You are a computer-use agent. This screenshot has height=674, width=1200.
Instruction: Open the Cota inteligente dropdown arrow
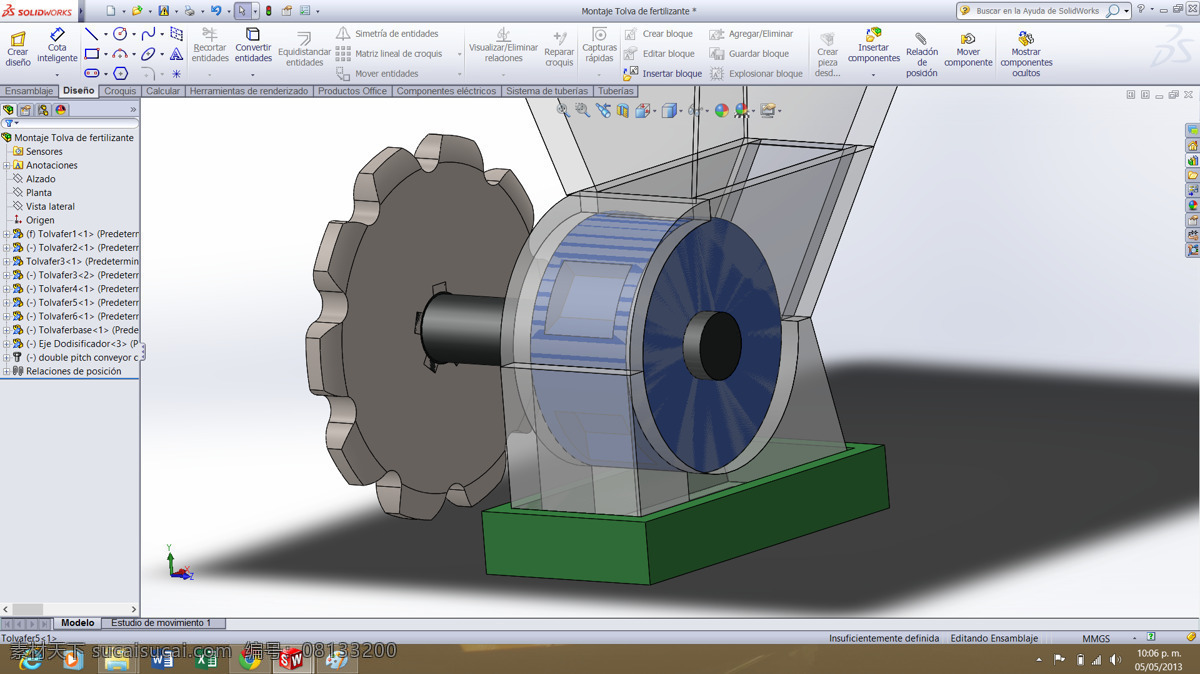(57, 75)
